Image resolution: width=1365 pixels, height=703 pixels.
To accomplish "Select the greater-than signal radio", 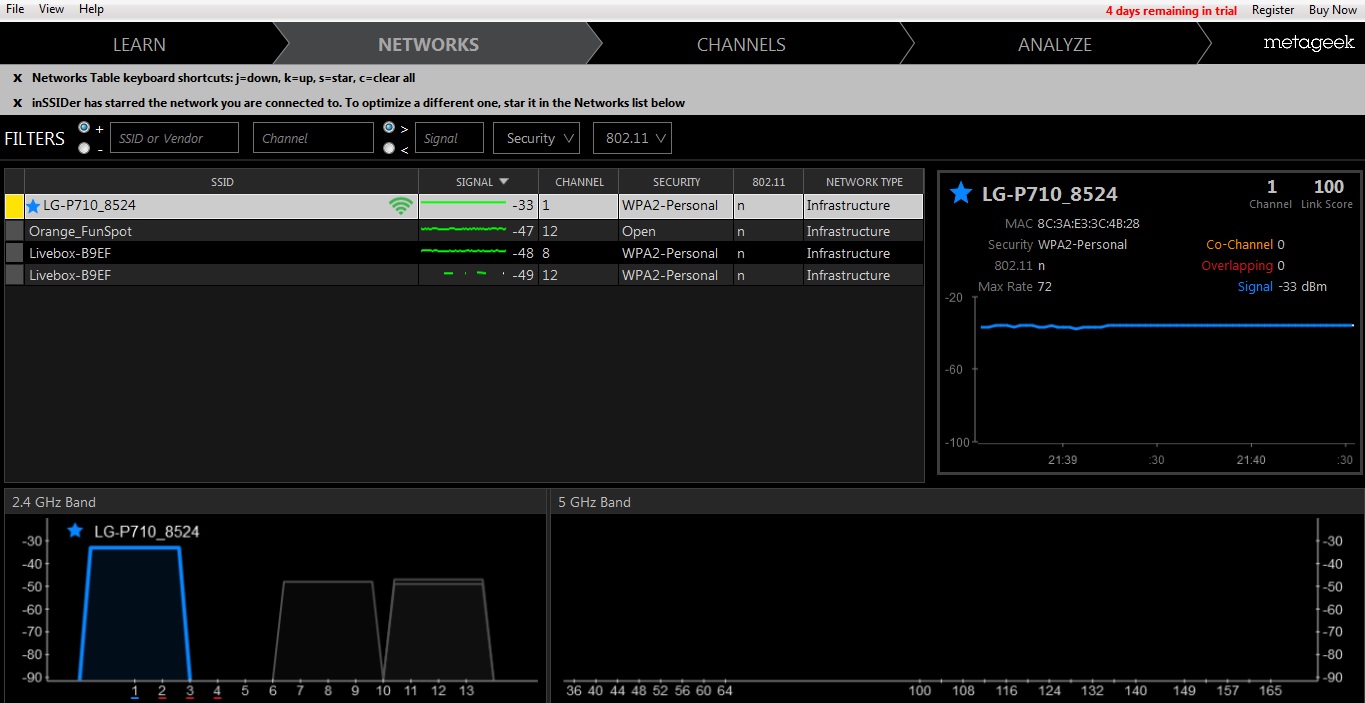I will pos(389,128).
